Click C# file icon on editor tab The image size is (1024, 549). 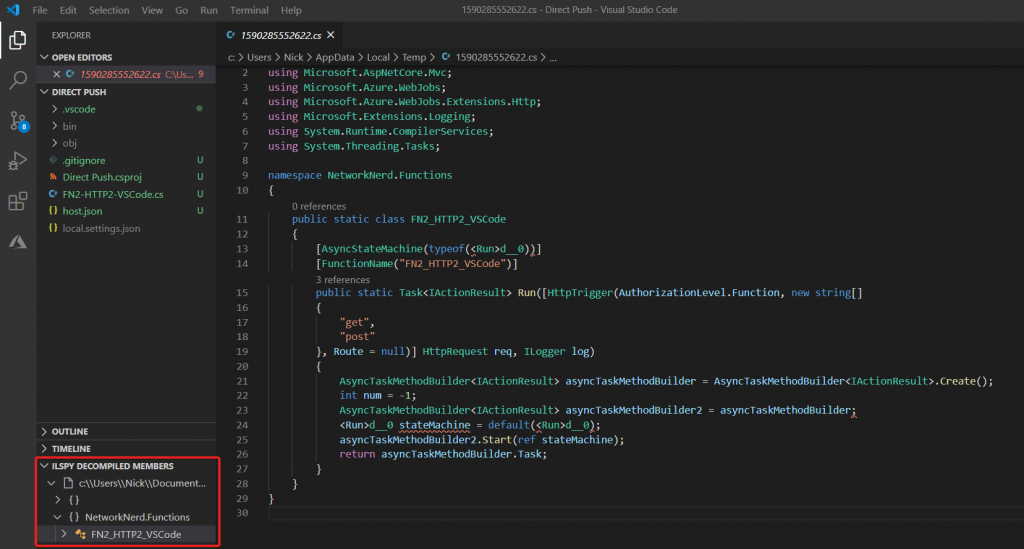[x=231, y=35]
